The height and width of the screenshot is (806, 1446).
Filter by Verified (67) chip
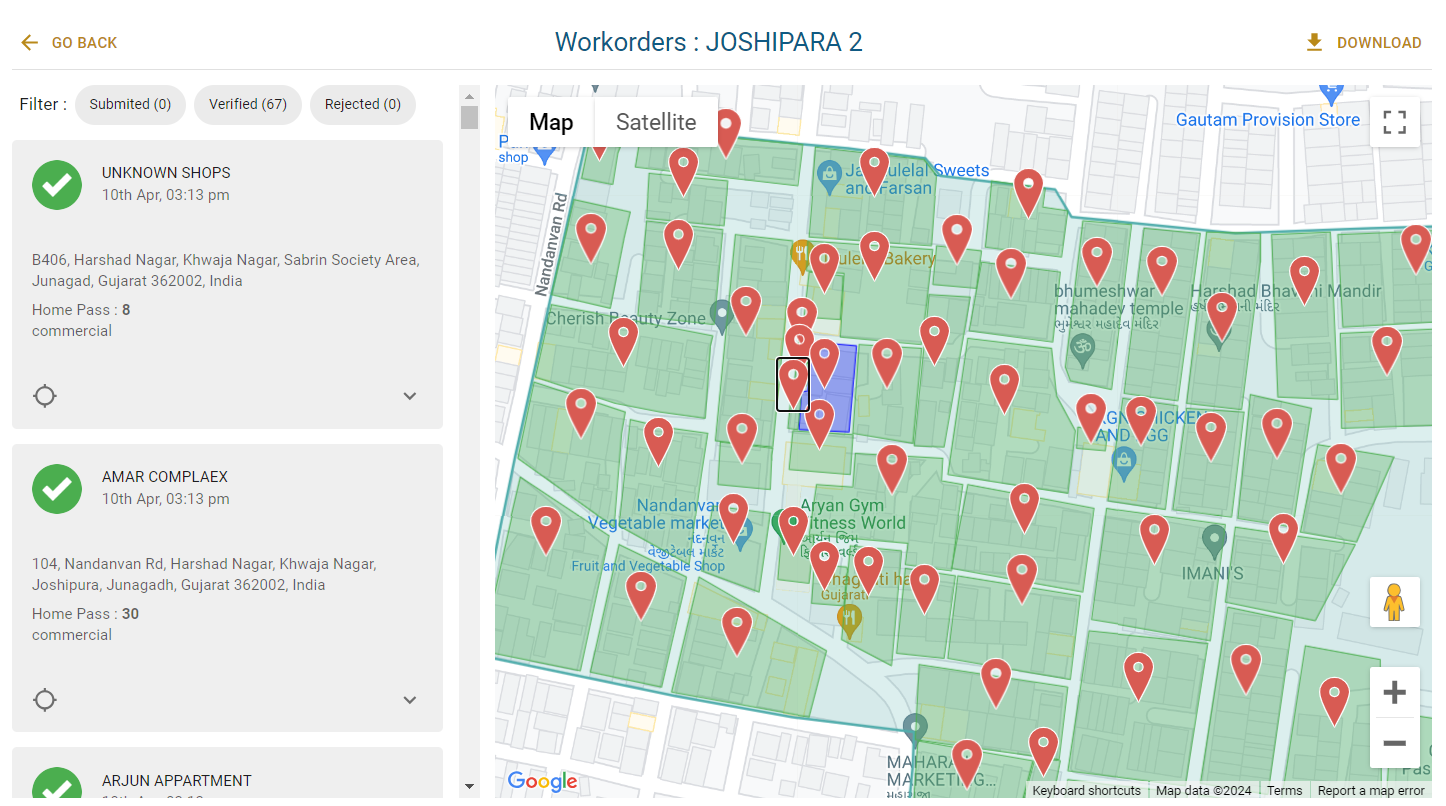[248, 104]
